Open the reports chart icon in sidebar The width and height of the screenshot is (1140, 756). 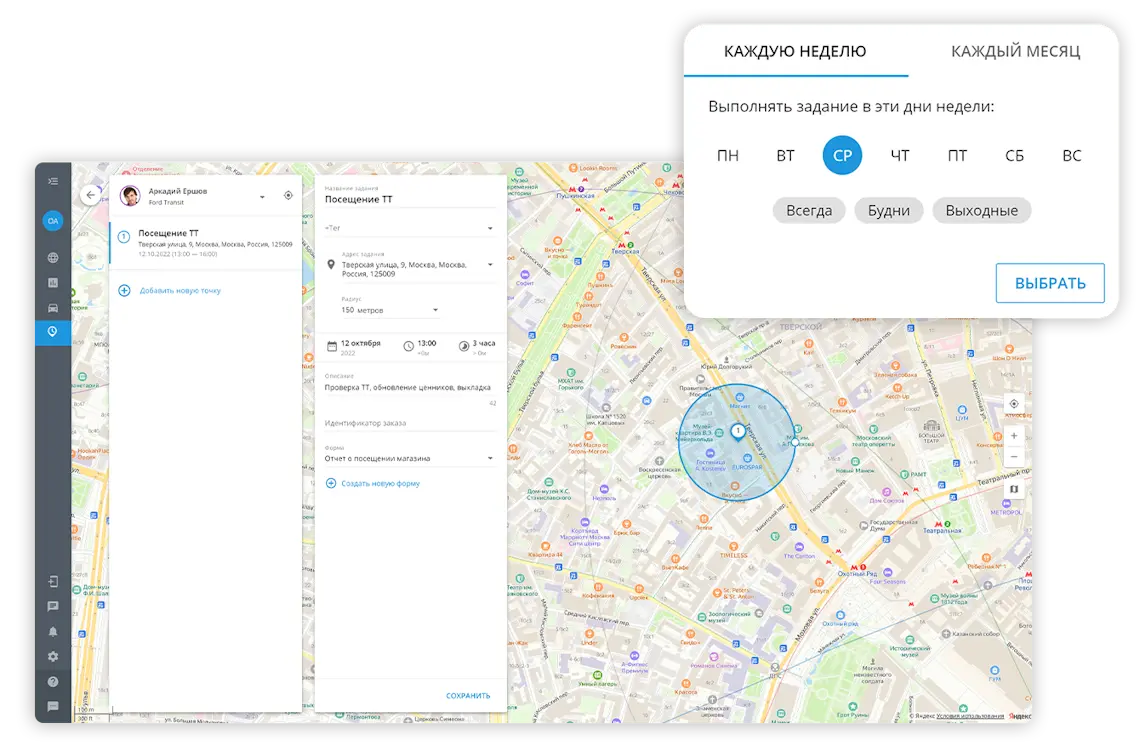point(53,283)
